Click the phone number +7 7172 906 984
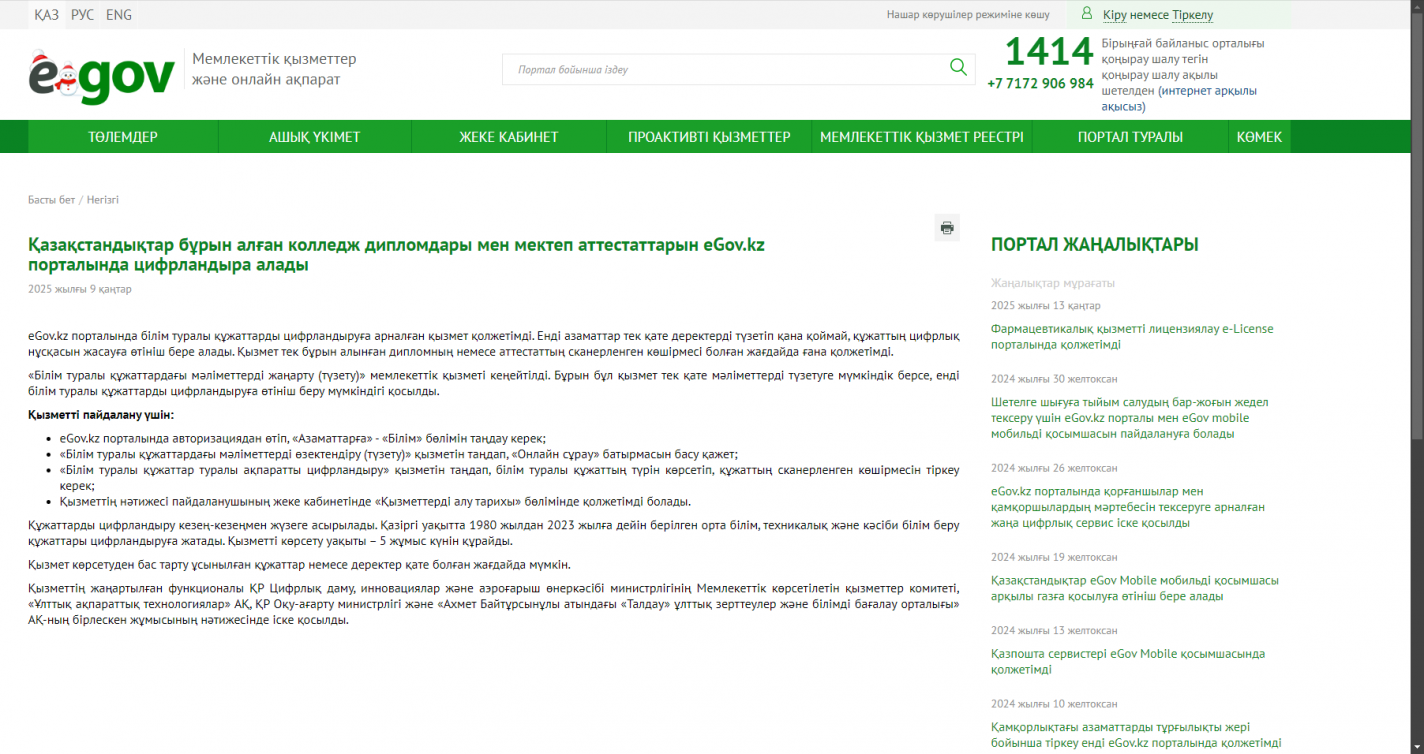The image size is (1424, 754). pyautogui.click(x=1040, y=84)
